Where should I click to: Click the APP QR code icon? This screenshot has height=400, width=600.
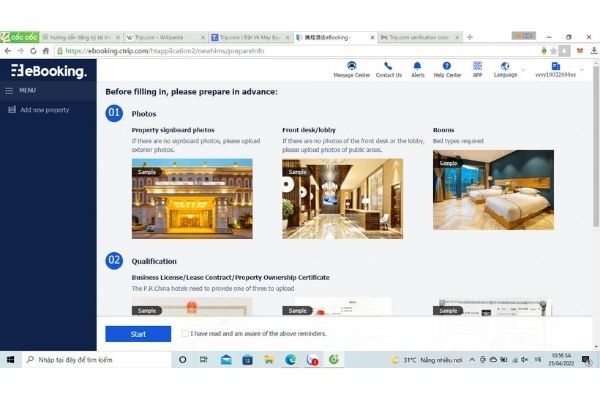tap(477, 65)
